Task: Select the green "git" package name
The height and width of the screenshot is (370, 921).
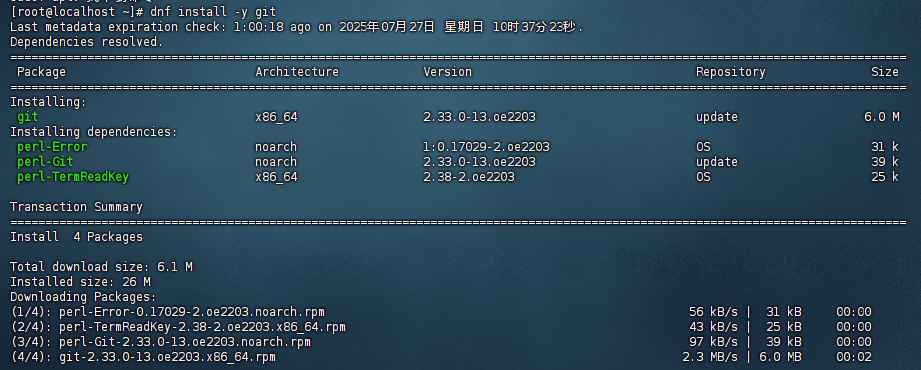Action: [27, 117]
